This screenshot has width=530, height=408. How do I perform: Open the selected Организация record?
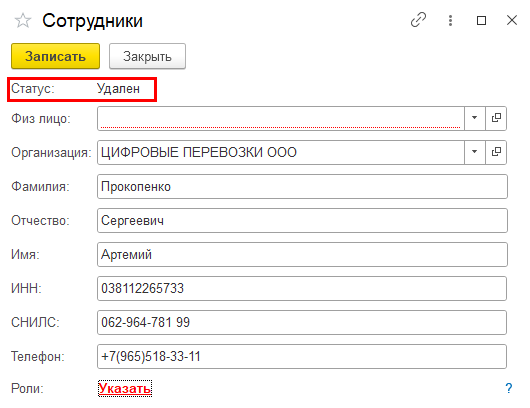496,152
